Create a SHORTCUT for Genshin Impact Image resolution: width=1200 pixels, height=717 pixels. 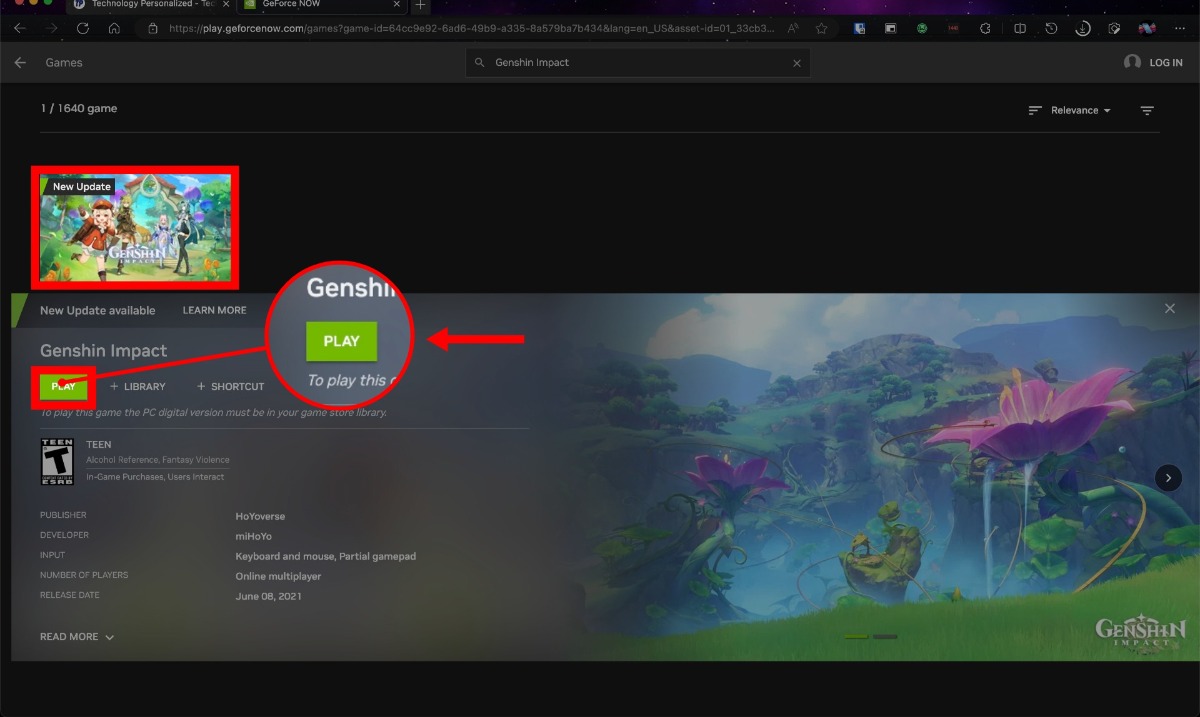[231, 386]
